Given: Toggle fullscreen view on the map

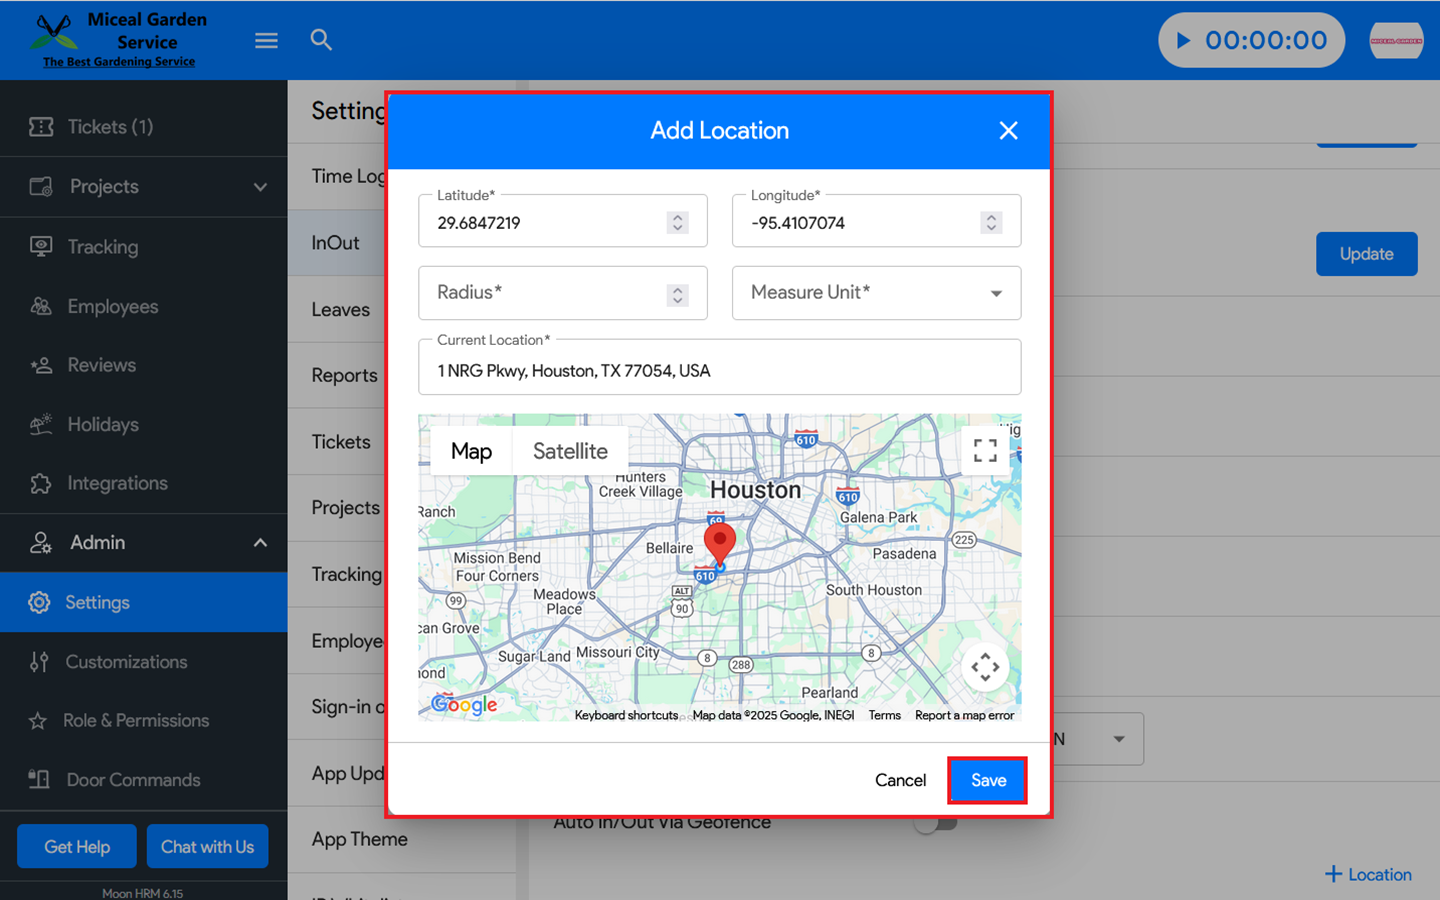Looking at the screenshot, I should tap(985, 451).
